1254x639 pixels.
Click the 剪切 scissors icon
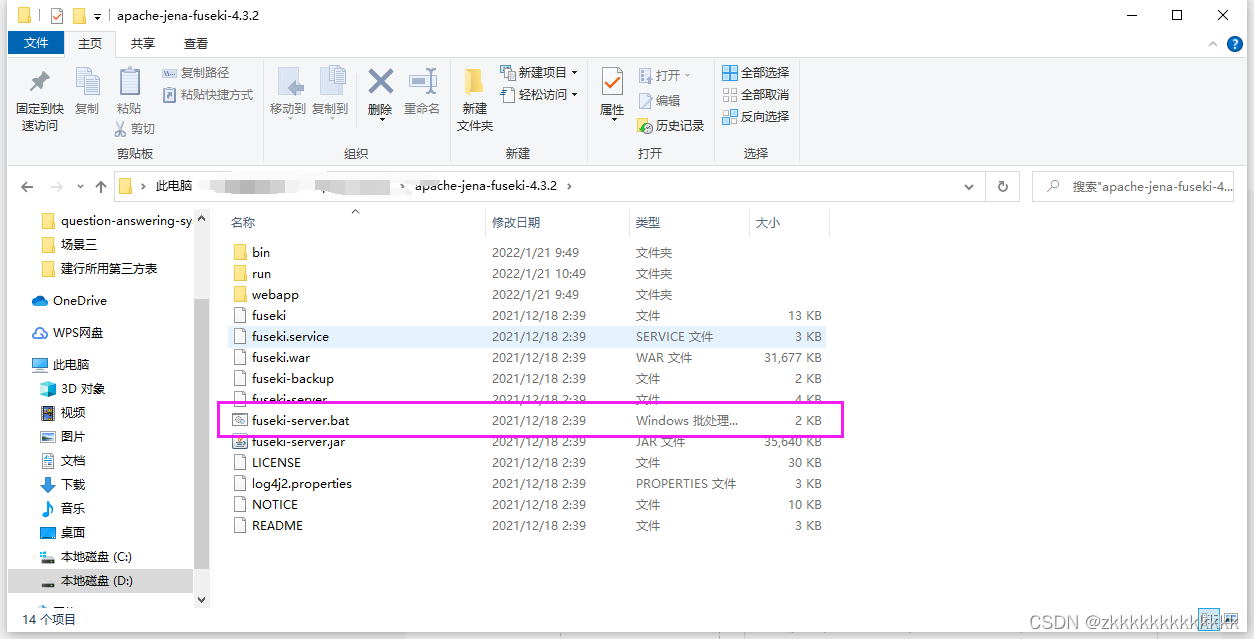(121, 129)
